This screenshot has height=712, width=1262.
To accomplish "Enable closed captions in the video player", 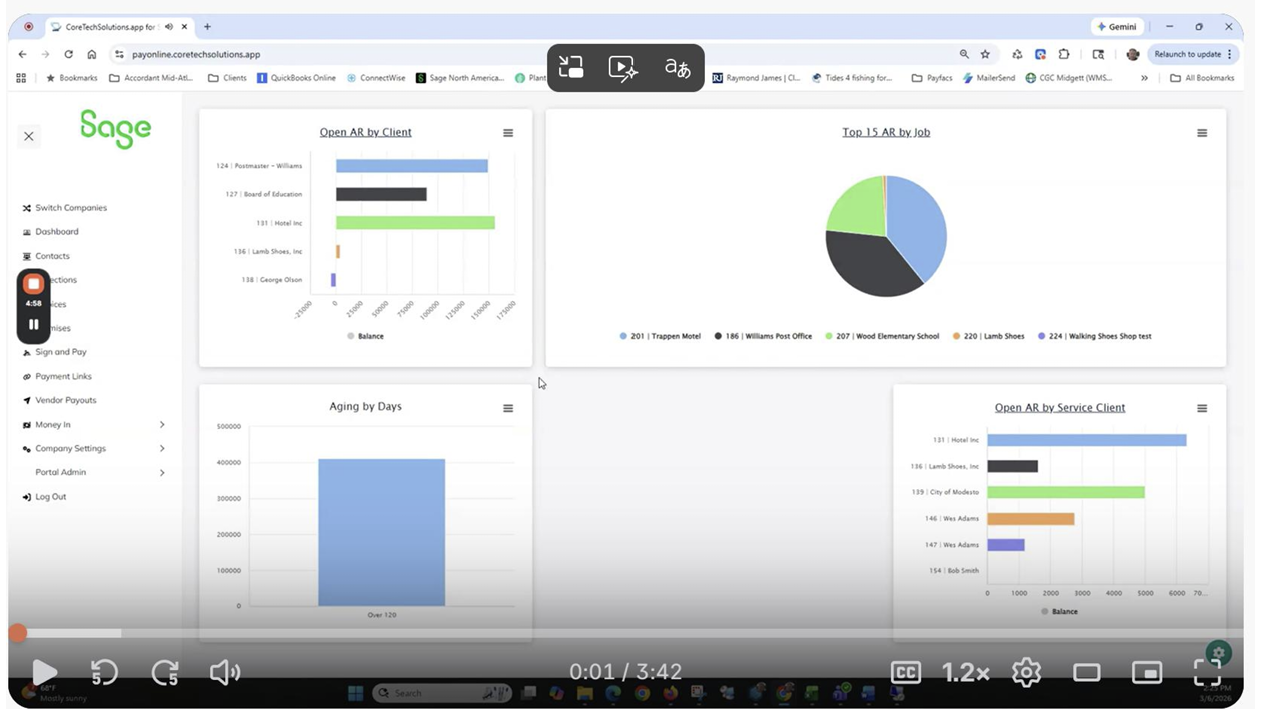I will click(x=905, y=672).
